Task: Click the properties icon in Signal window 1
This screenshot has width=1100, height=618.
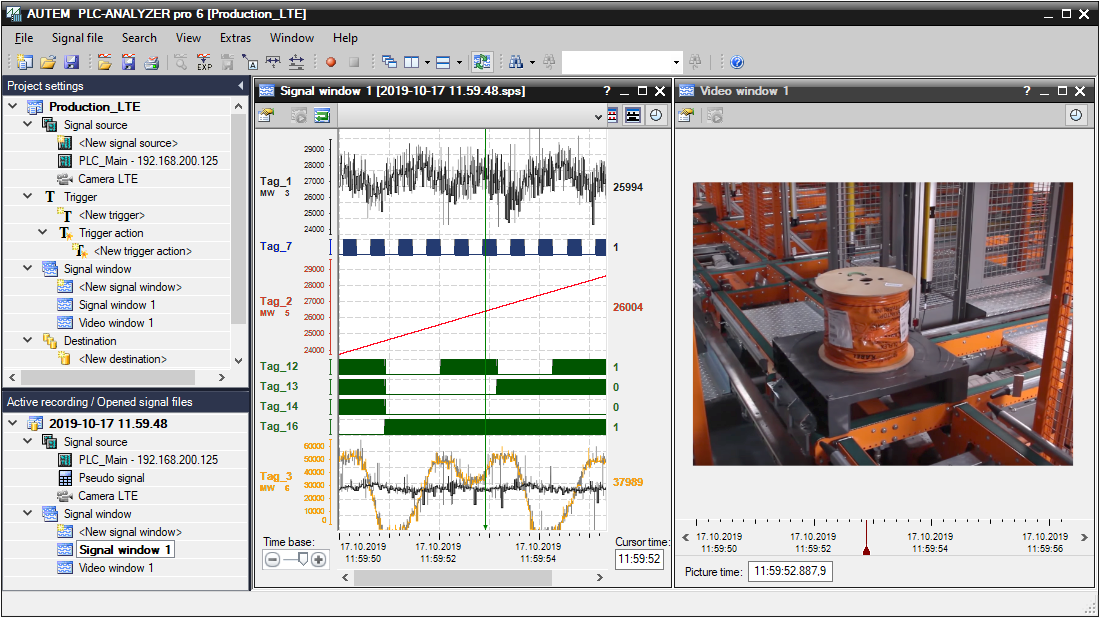Action: (x=268, y=115)
